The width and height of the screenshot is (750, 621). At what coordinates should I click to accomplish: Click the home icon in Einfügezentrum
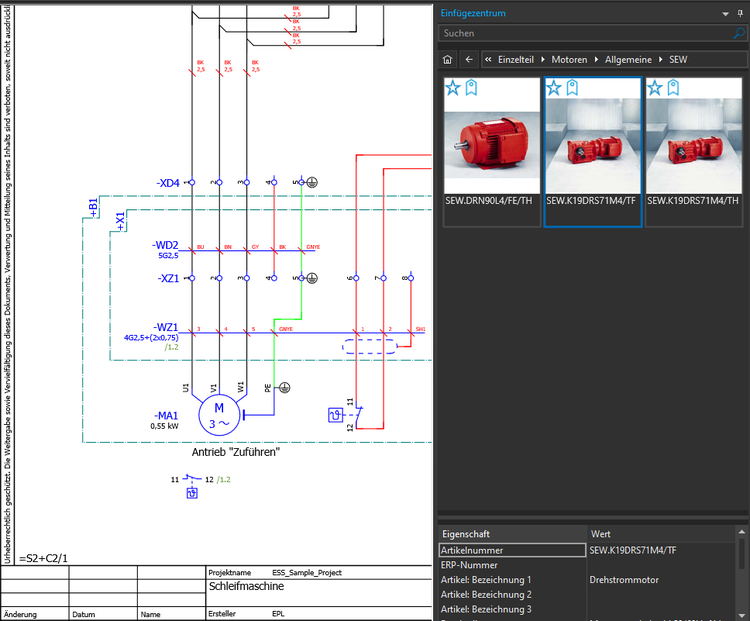click(x=448, y=60)
